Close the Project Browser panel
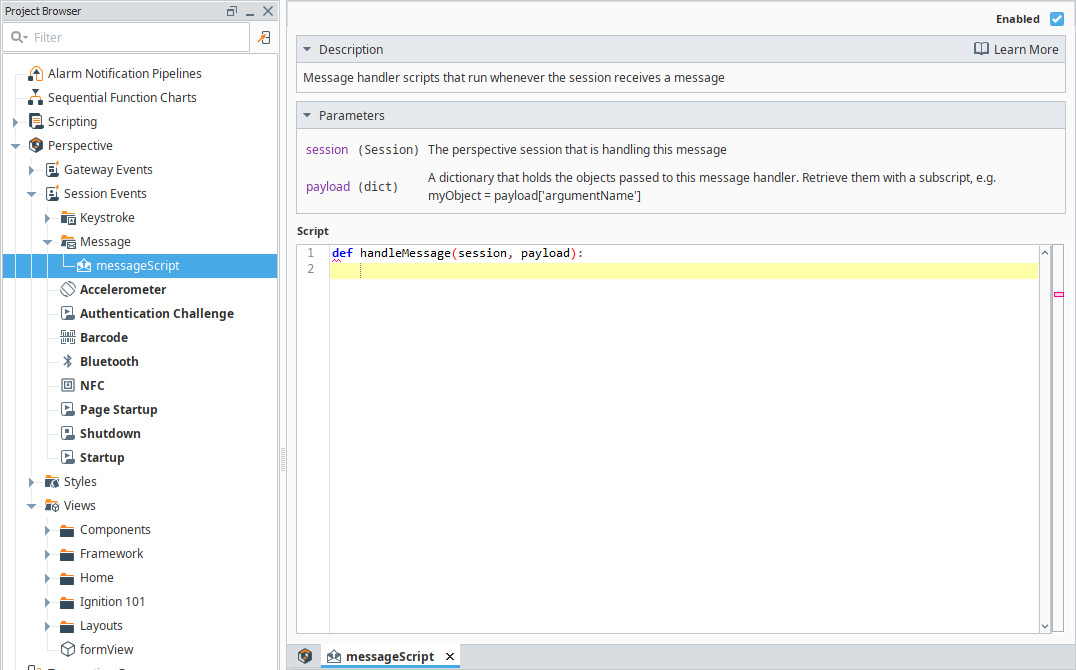Image resolution: width=1076 pixels, height=670 pixels. [268, 11]
